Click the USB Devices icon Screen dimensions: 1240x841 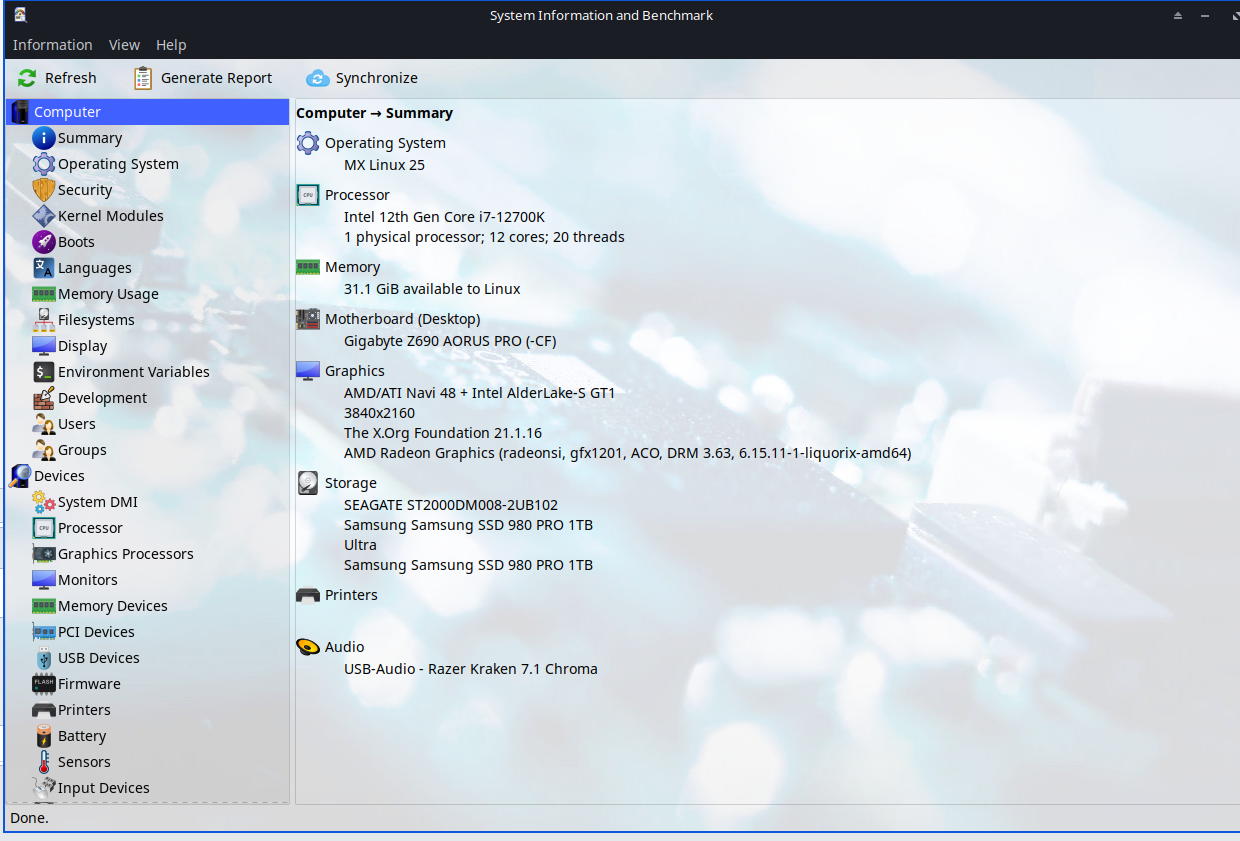pyautogui.click(x=43, y=658)
